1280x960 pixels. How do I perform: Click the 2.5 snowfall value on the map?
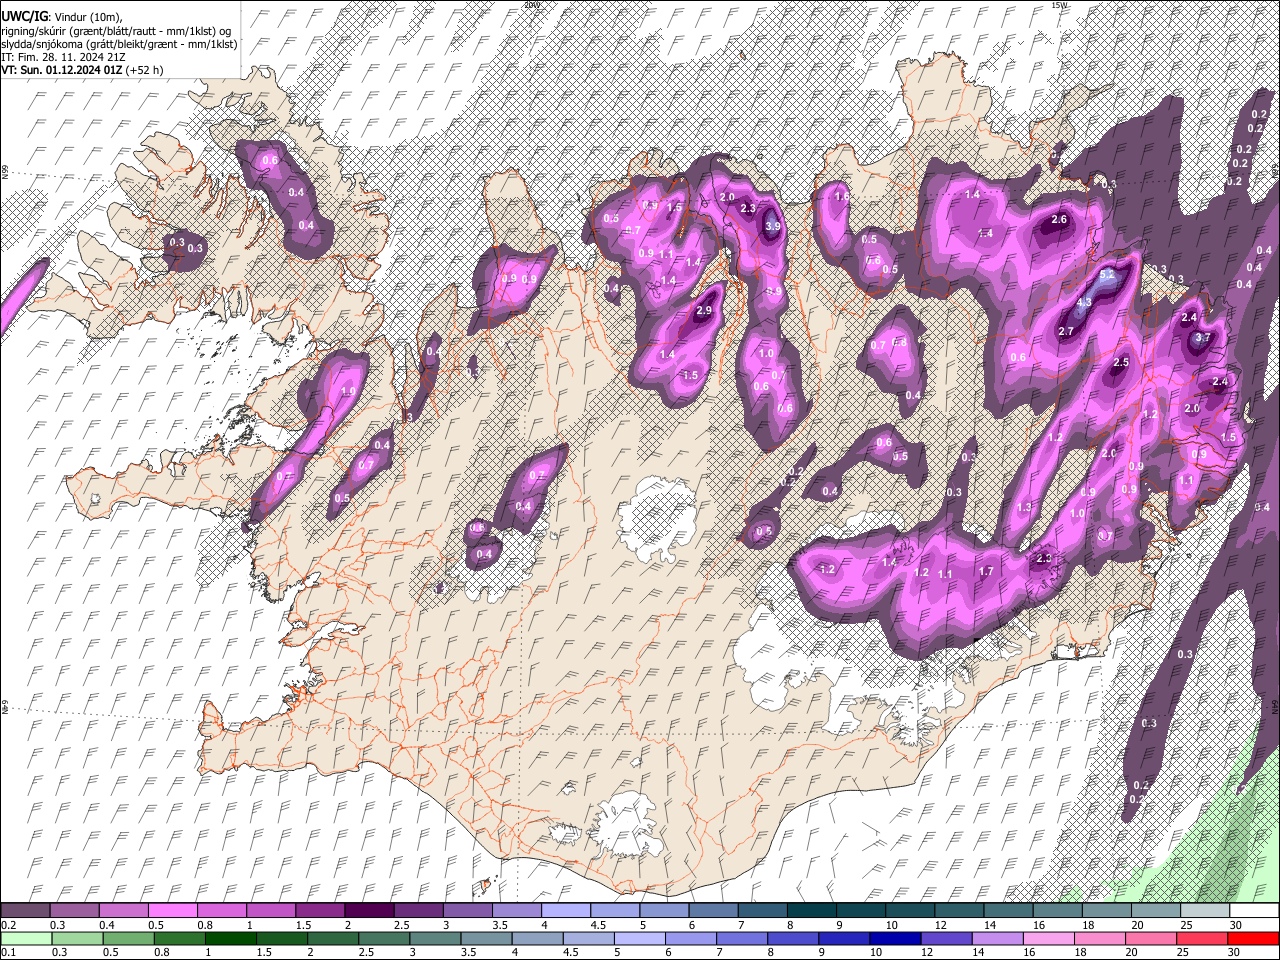click(x=1121, y=363)
